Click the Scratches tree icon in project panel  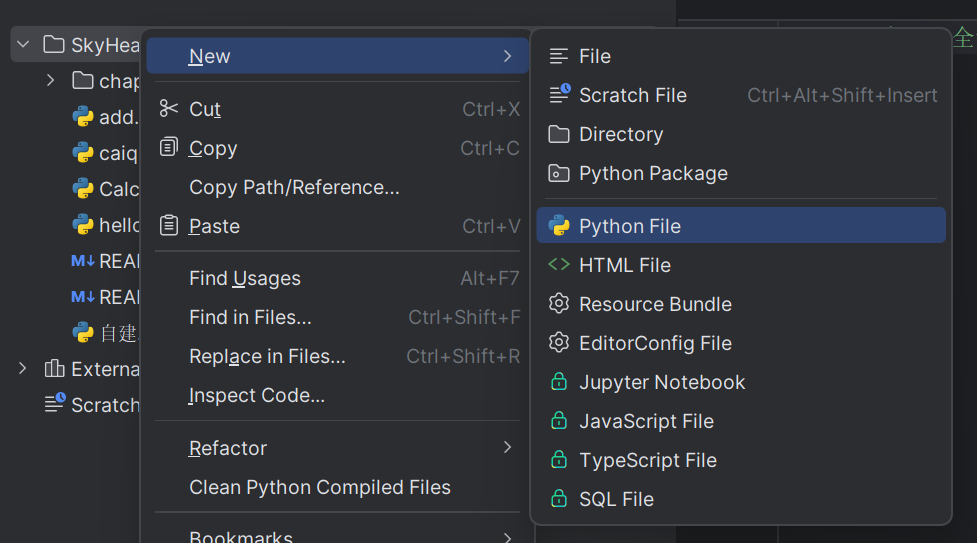[55, 403]
